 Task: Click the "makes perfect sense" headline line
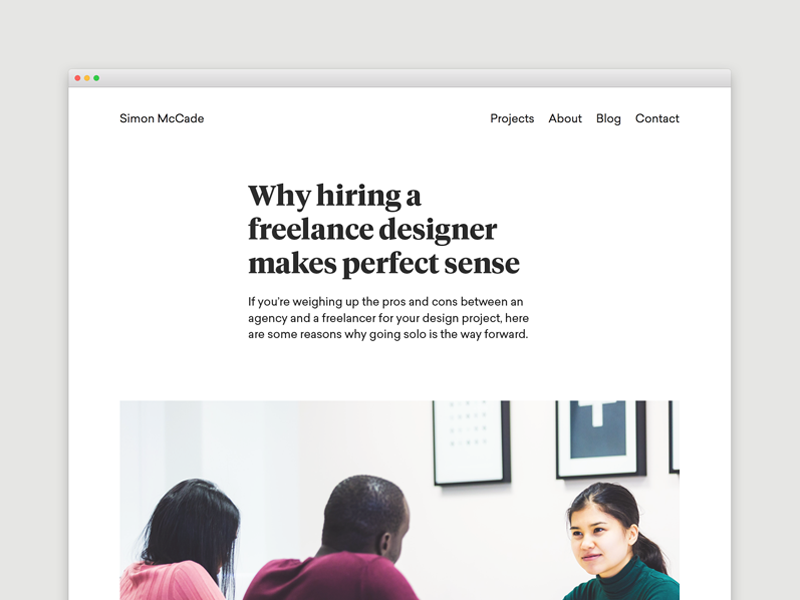tap(384, 263)
